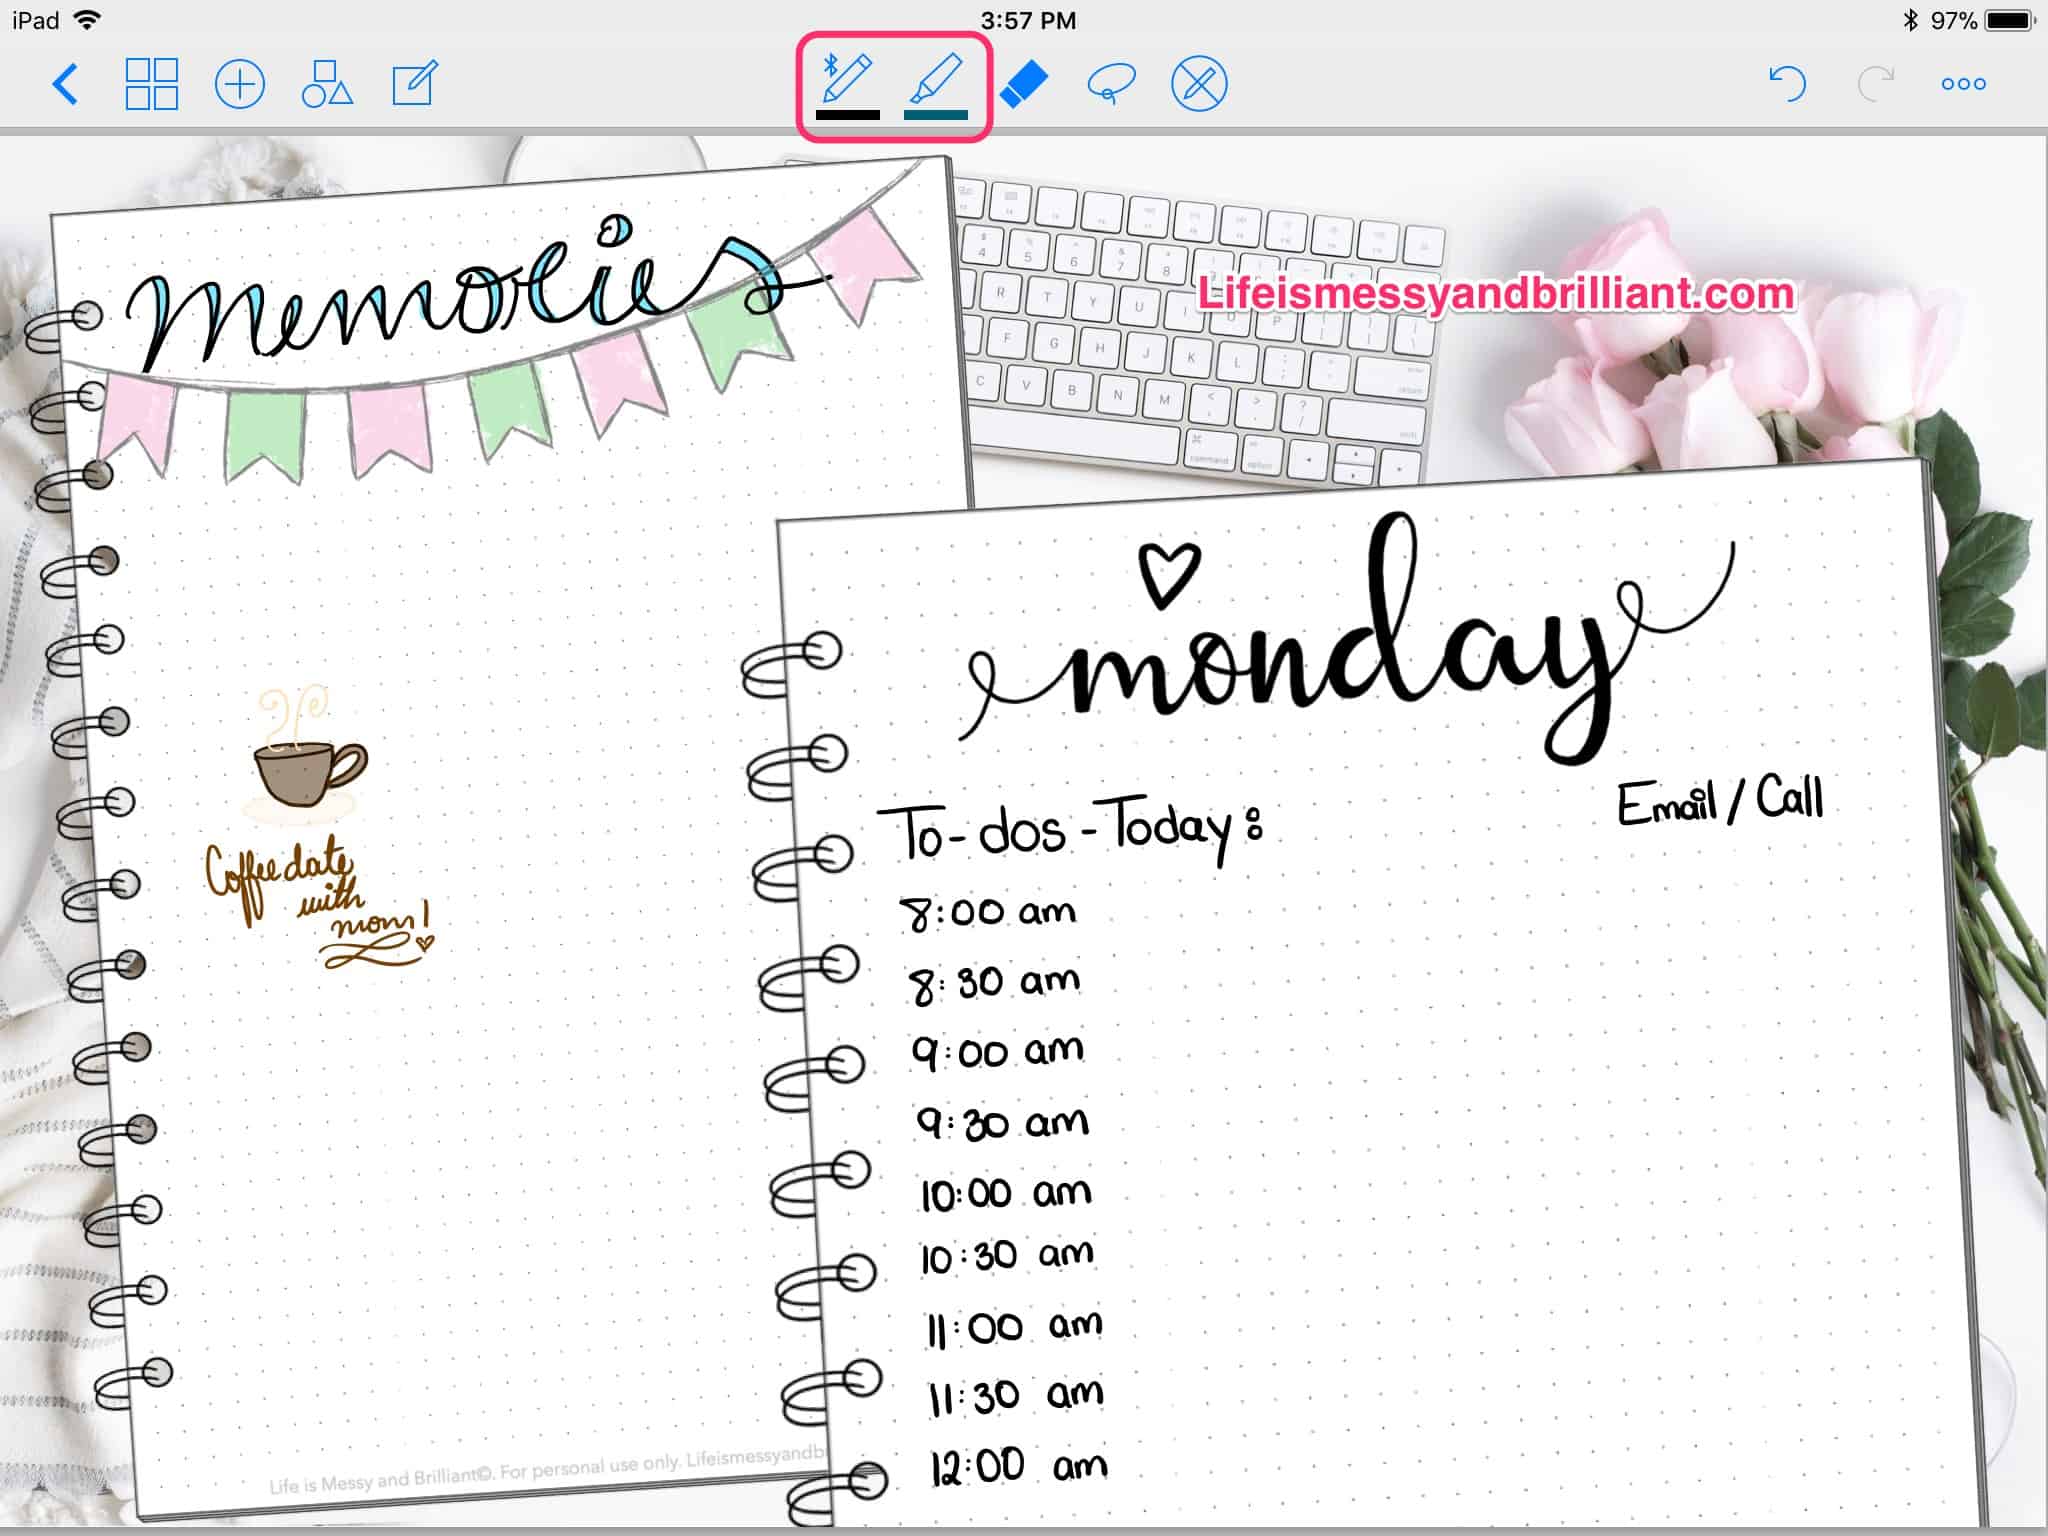Tap the Lifeismessyandbrilliant.com text

pos(1496,294)
